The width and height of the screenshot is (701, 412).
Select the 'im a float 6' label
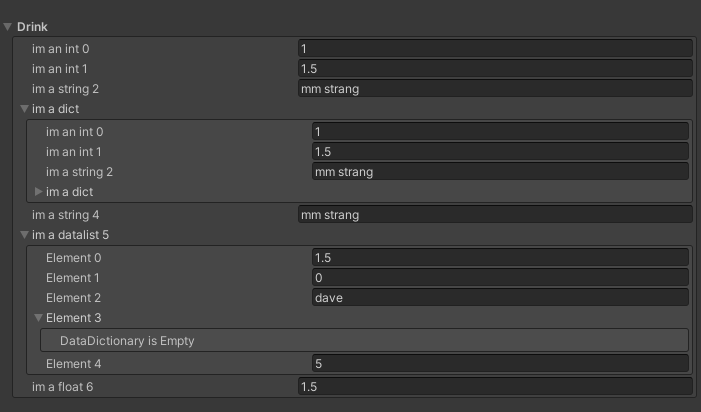coord(69,386)
